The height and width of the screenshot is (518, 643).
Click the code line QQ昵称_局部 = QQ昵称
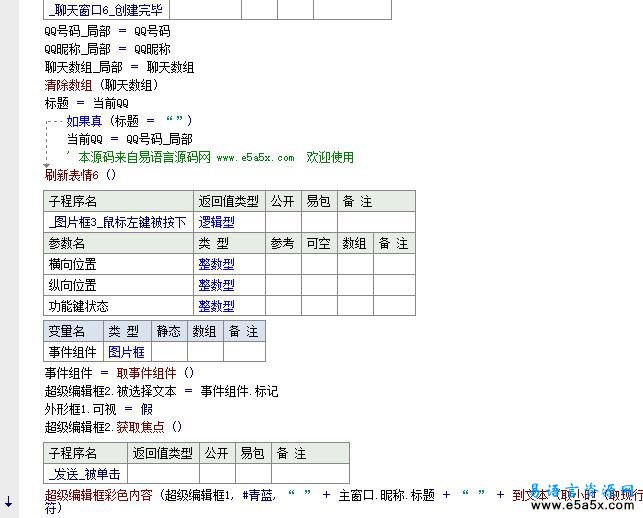pyautogui.click(x=107, y=49)
